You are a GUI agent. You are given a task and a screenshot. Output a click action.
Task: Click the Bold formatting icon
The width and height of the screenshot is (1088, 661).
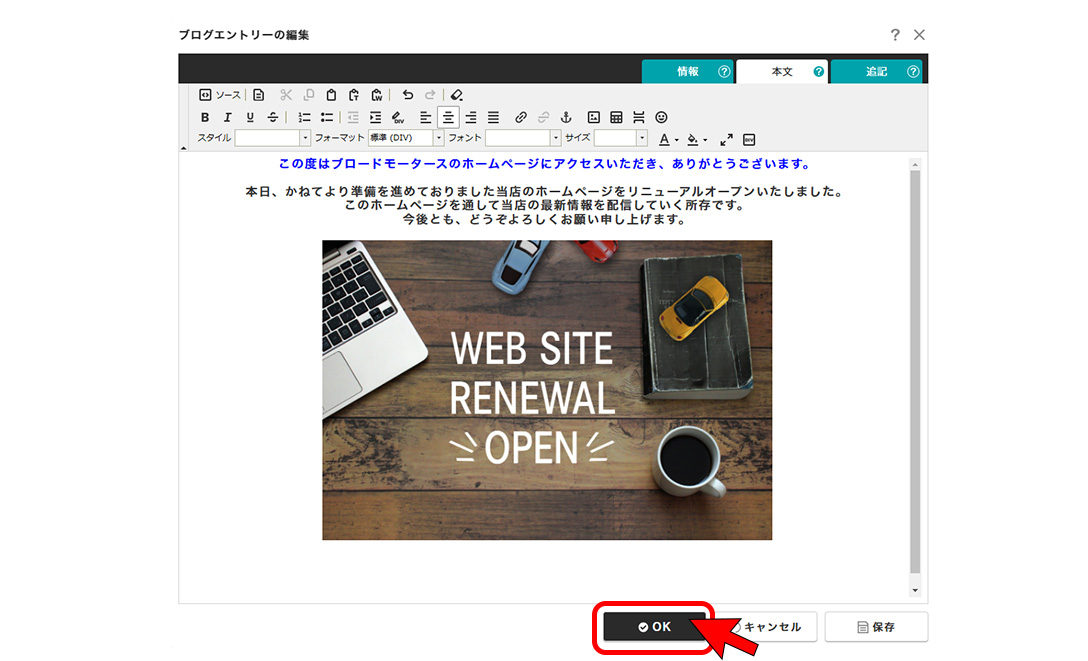(x=205, y=118)
